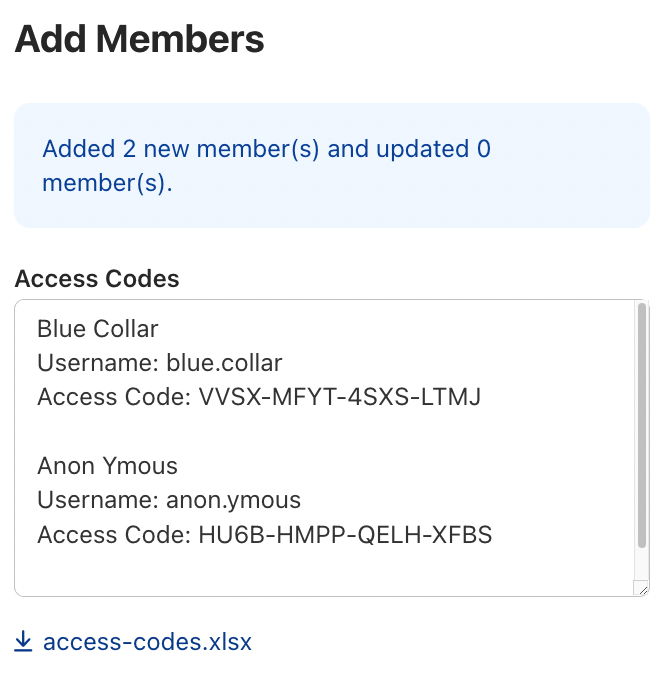The height and width of the screenshot is (680, 666).
Task: Click the empty space at the textarea bottom
Action: pyautogui.click(x=300, y=572)
